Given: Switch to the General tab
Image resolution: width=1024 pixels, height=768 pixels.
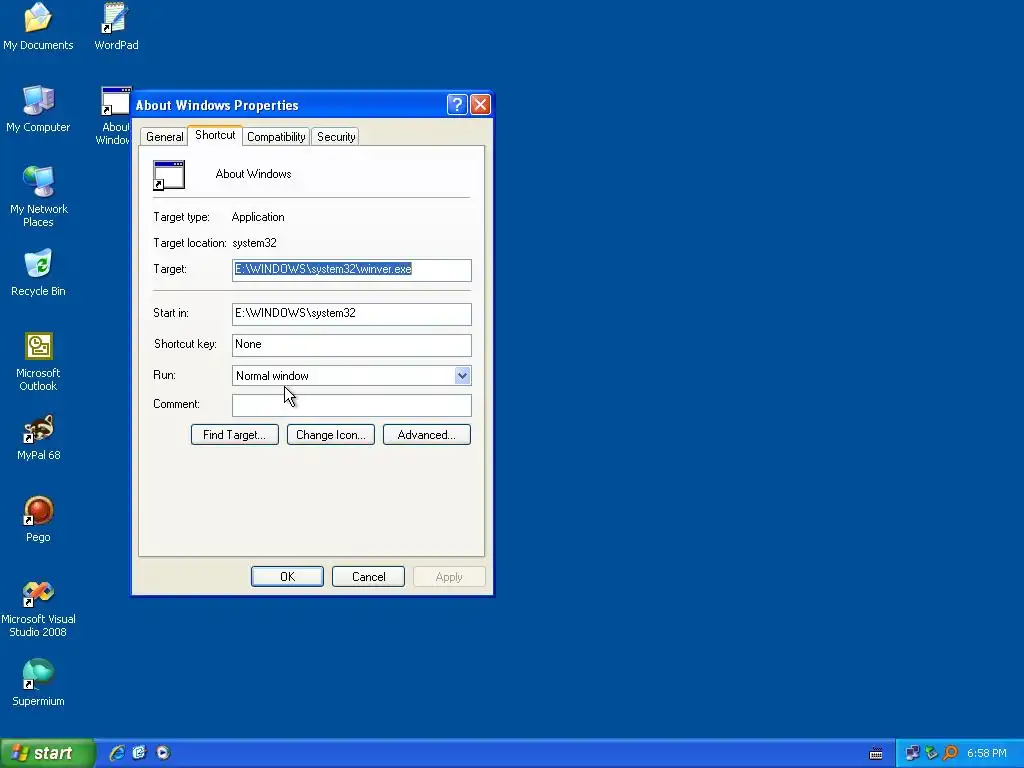Looking at the screenshot, I should pos(165,136).
